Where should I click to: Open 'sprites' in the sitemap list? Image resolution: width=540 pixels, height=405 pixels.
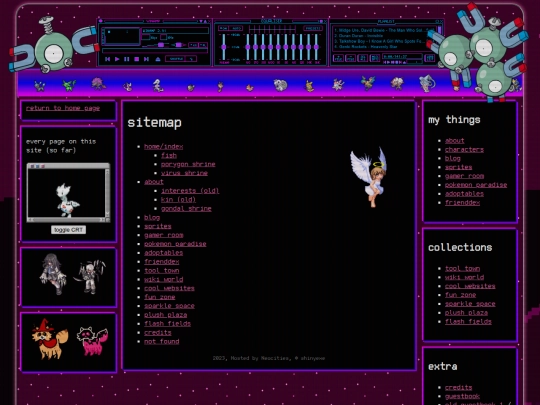coord(157,226)
